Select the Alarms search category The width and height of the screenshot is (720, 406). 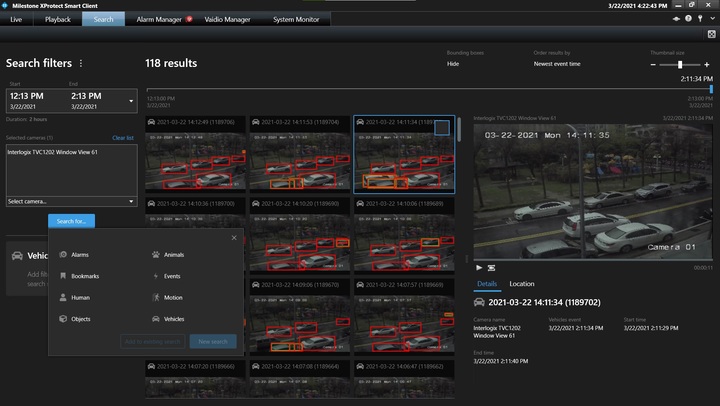79,255
